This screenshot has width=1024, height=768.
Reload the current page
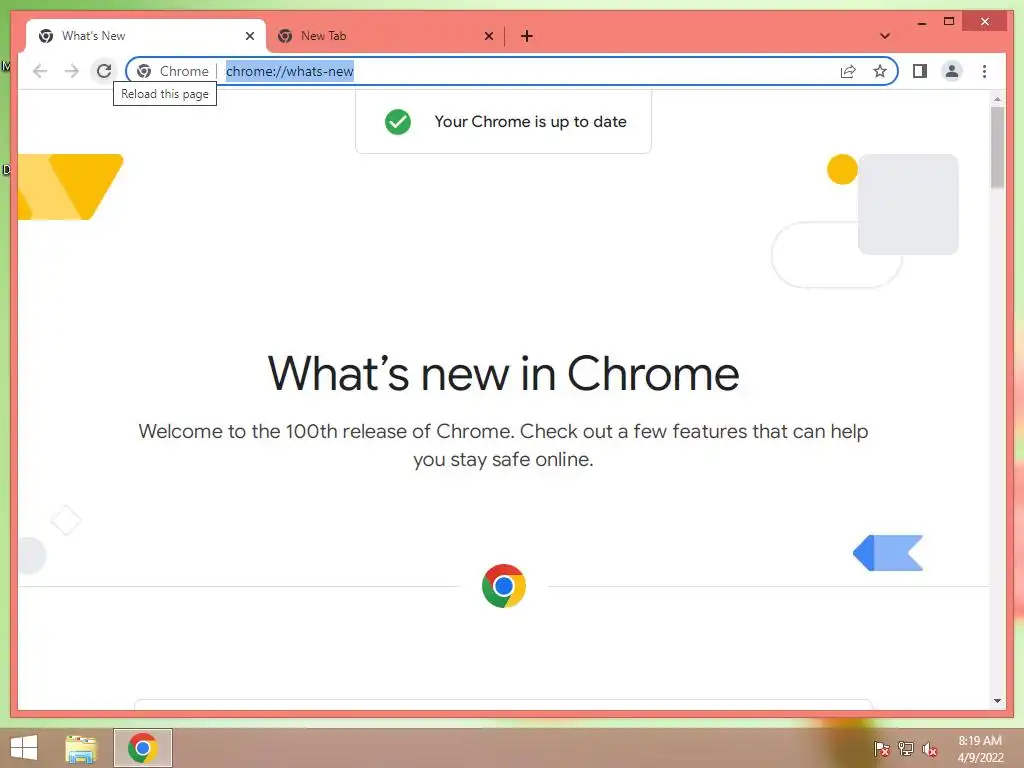click(x=104, y=71)
